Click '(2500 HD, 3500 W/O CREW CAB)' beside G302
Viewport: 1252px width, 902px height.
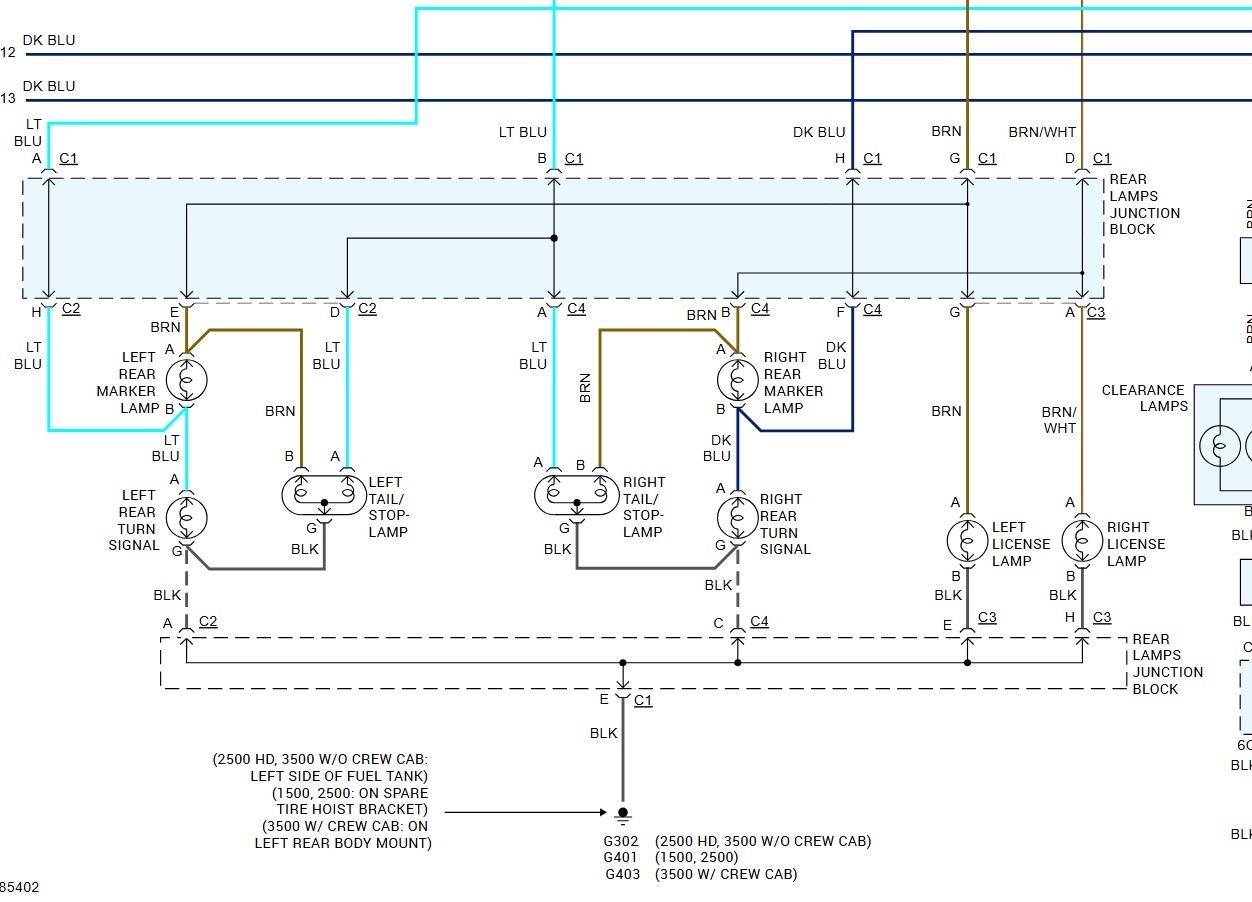pos(763,841)
